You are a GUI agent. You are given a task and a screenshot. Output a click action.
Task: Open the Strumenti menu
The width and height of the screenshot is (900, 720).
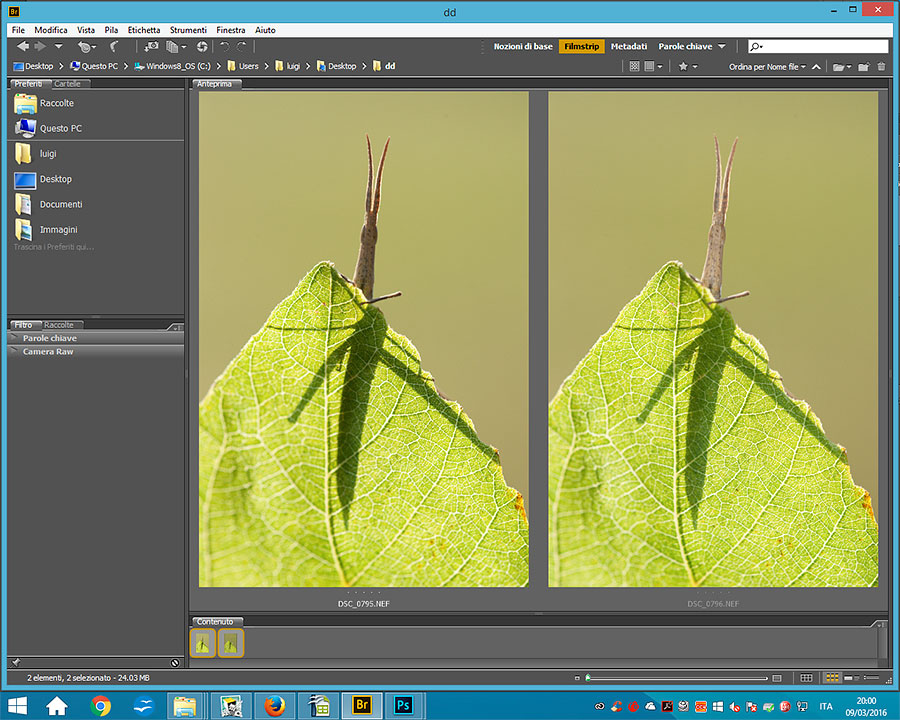[x=188, y=30]
